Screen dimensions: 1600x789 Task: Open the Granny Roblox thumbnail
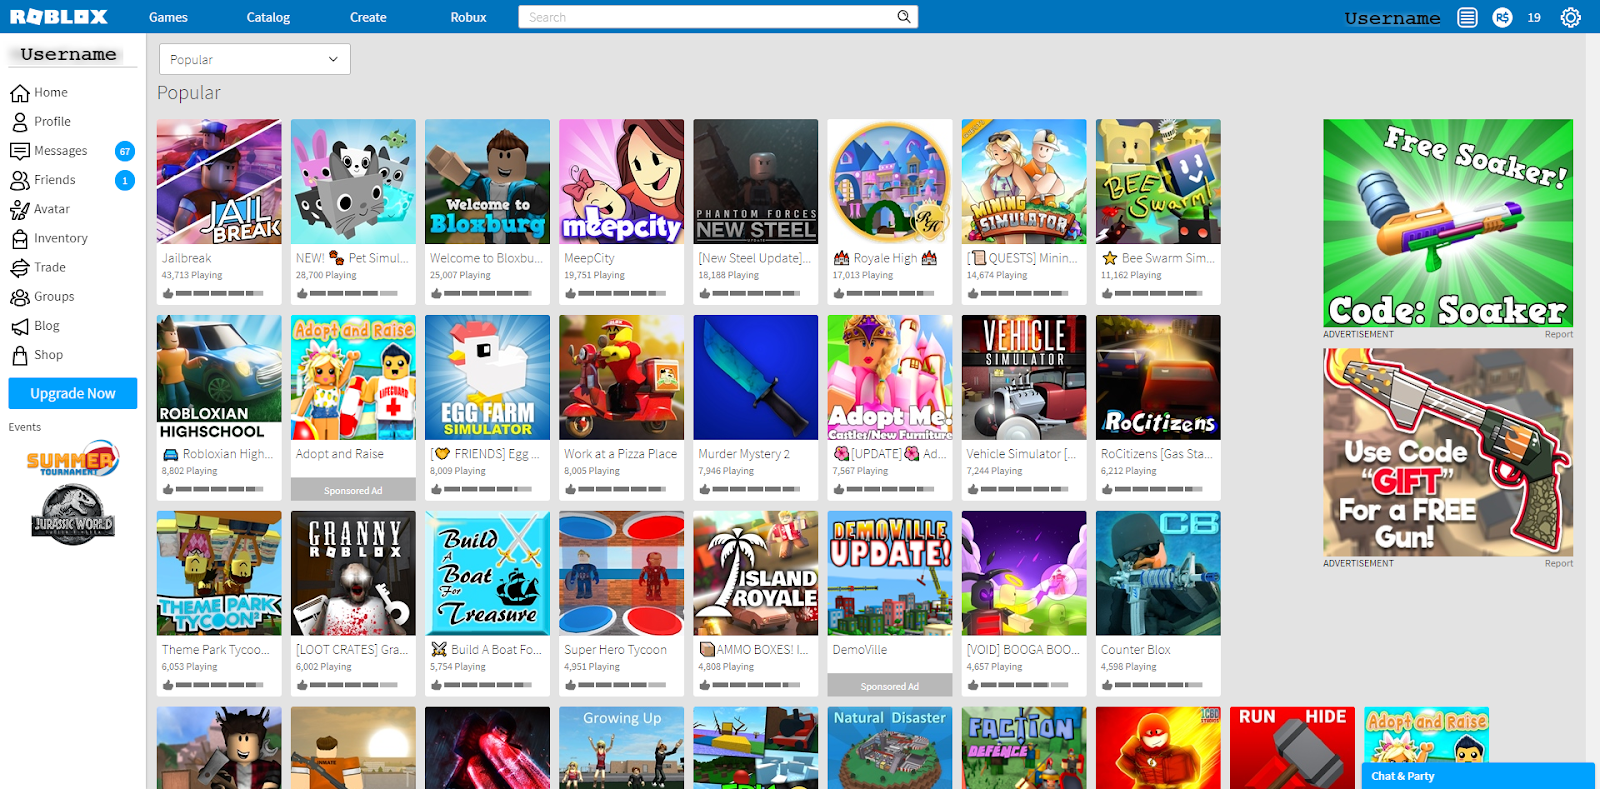(353, 574)
